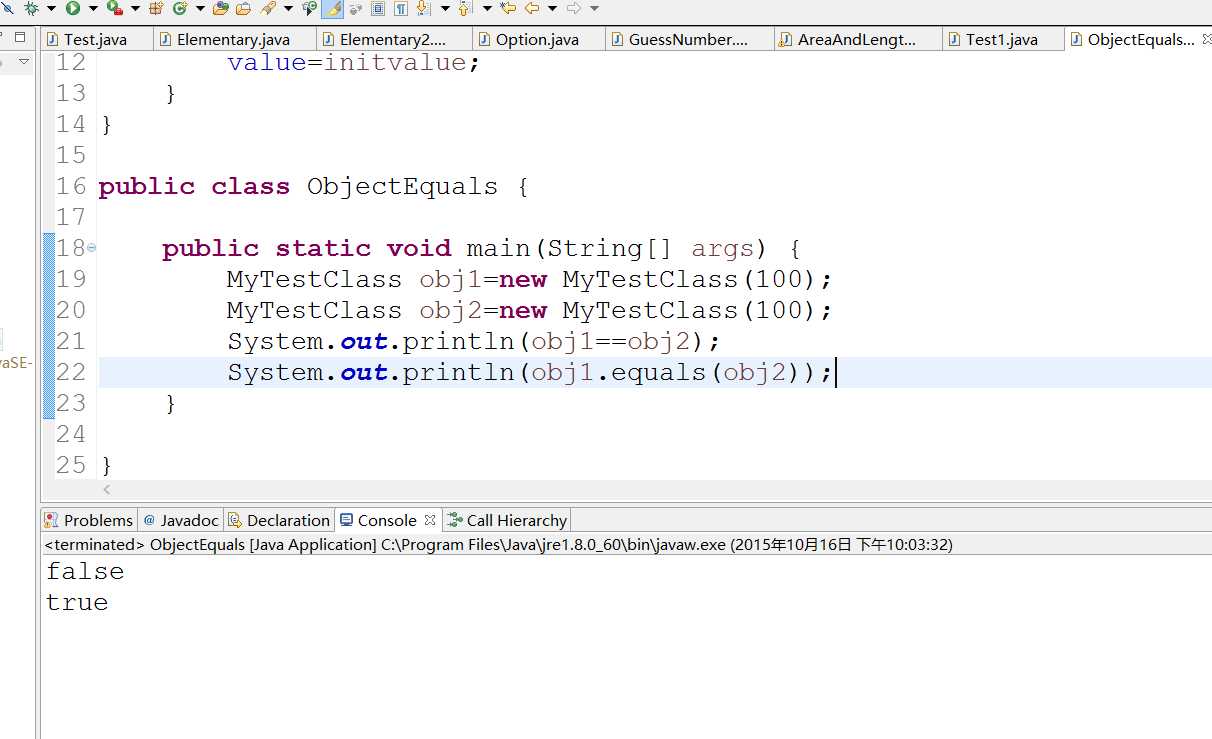
Task: Toggle the breadcrumb toolbar icon
Action: (310, 8)
